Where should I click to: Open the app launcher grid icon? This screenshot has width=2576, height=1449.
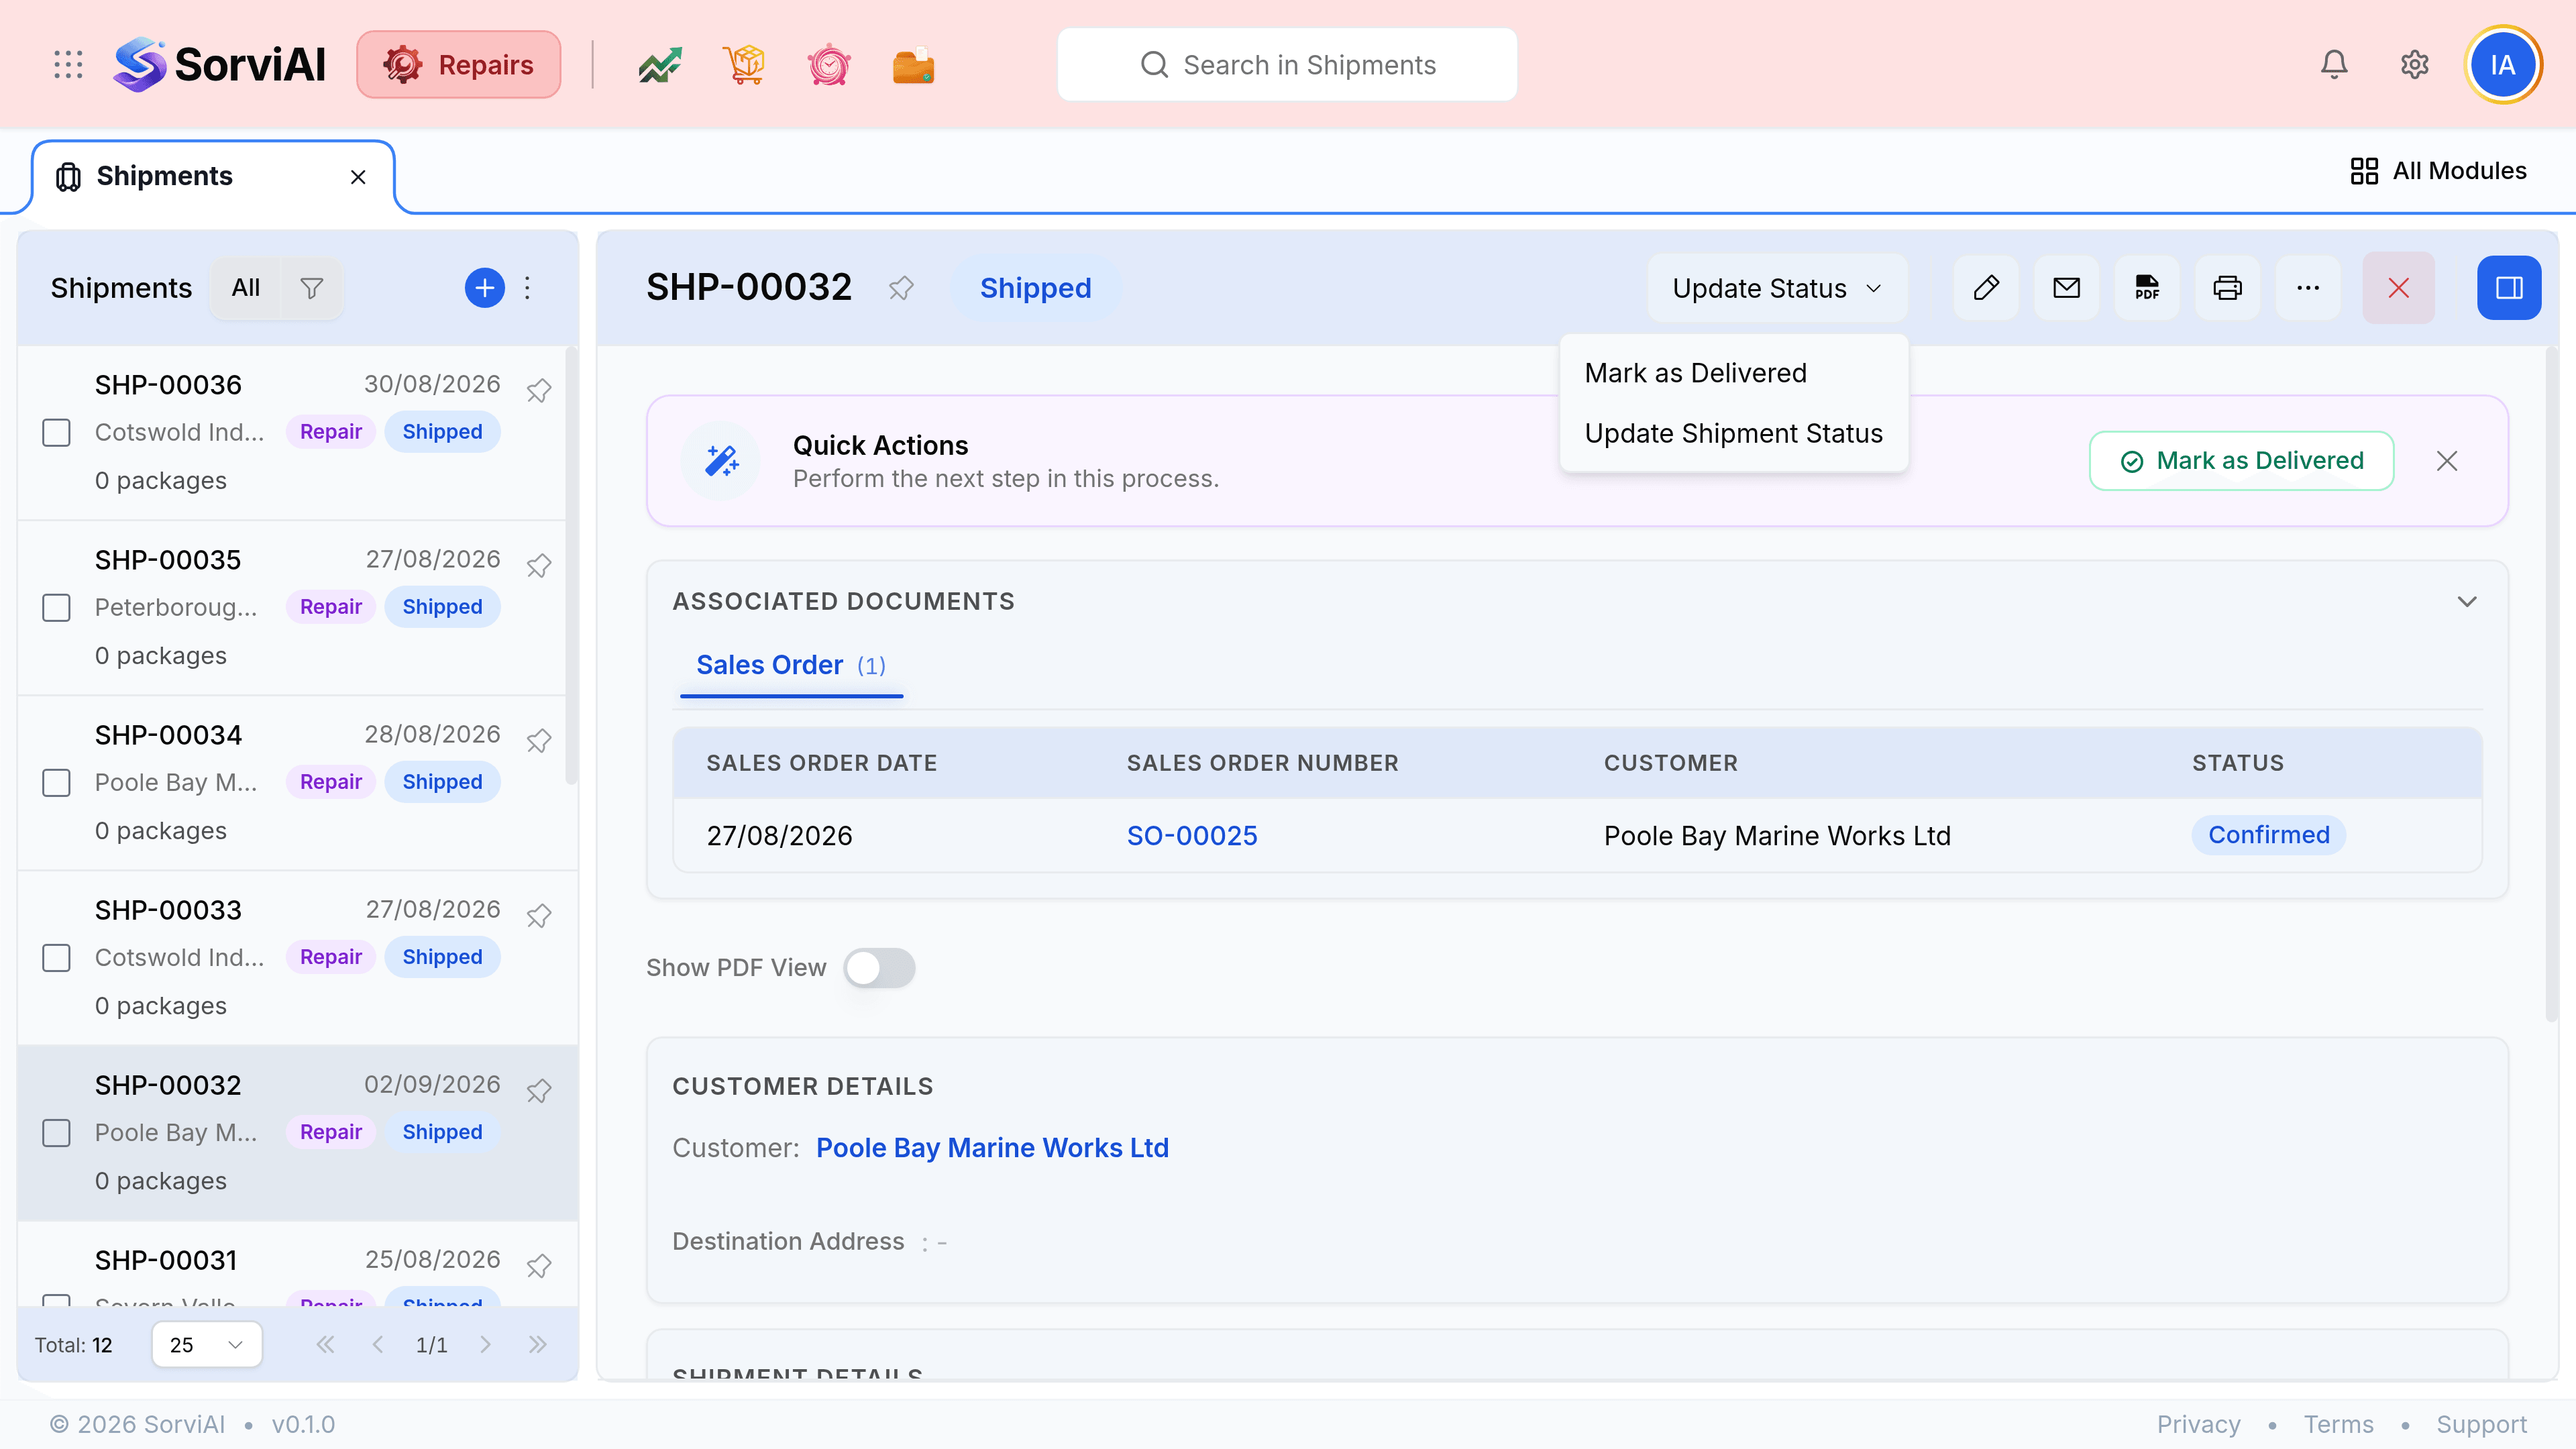pos(68,65)
